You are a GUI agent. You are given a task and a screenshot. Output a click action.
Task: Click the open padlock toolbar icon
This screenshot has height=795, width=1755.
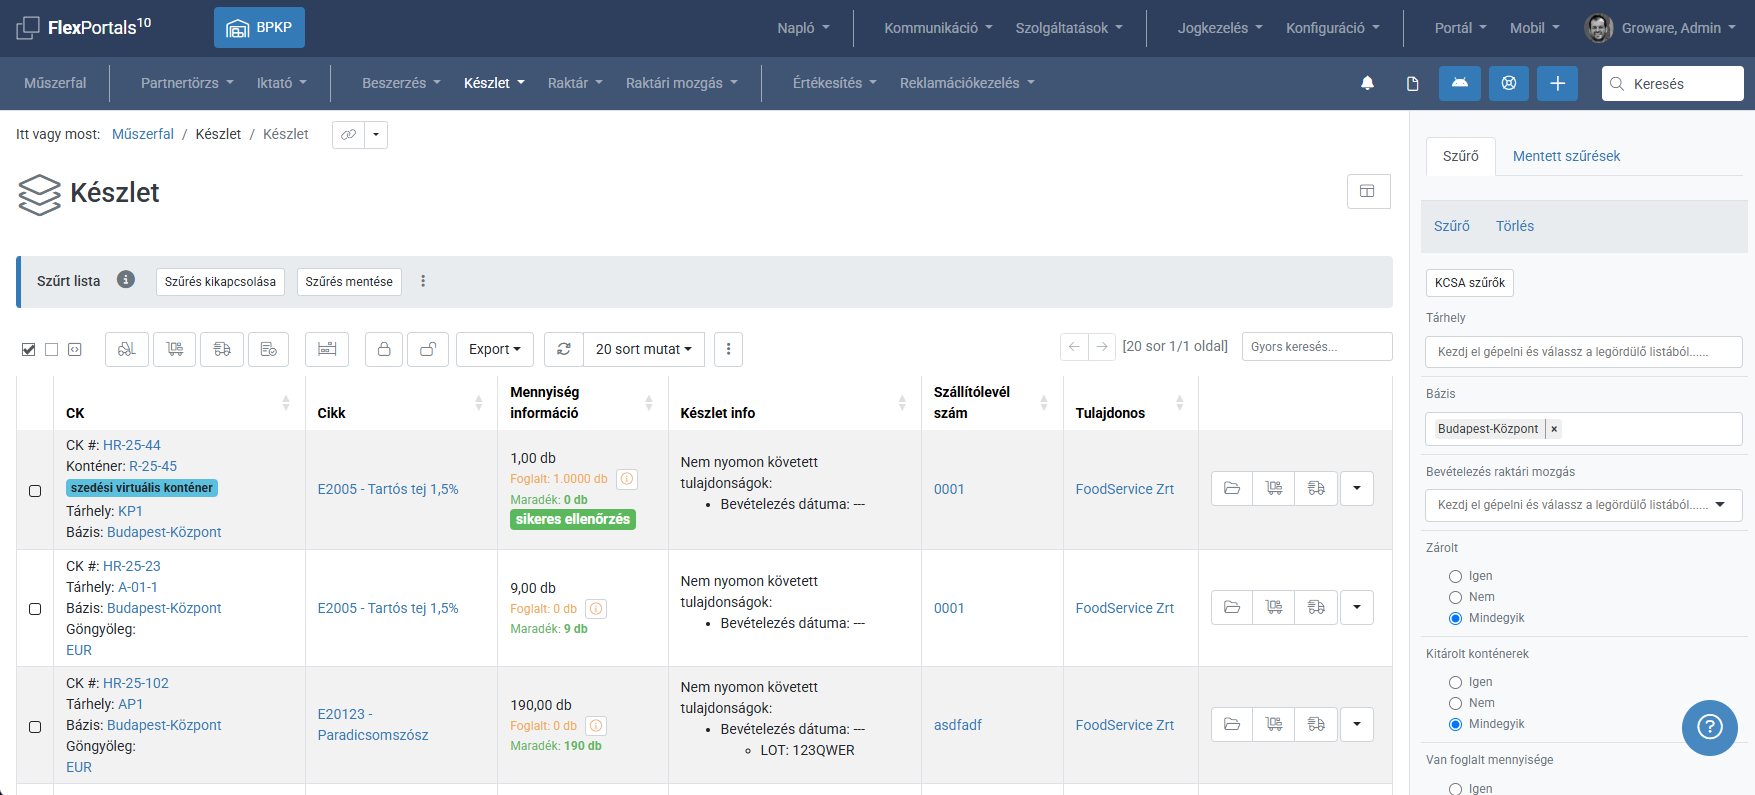click(428, 349)
